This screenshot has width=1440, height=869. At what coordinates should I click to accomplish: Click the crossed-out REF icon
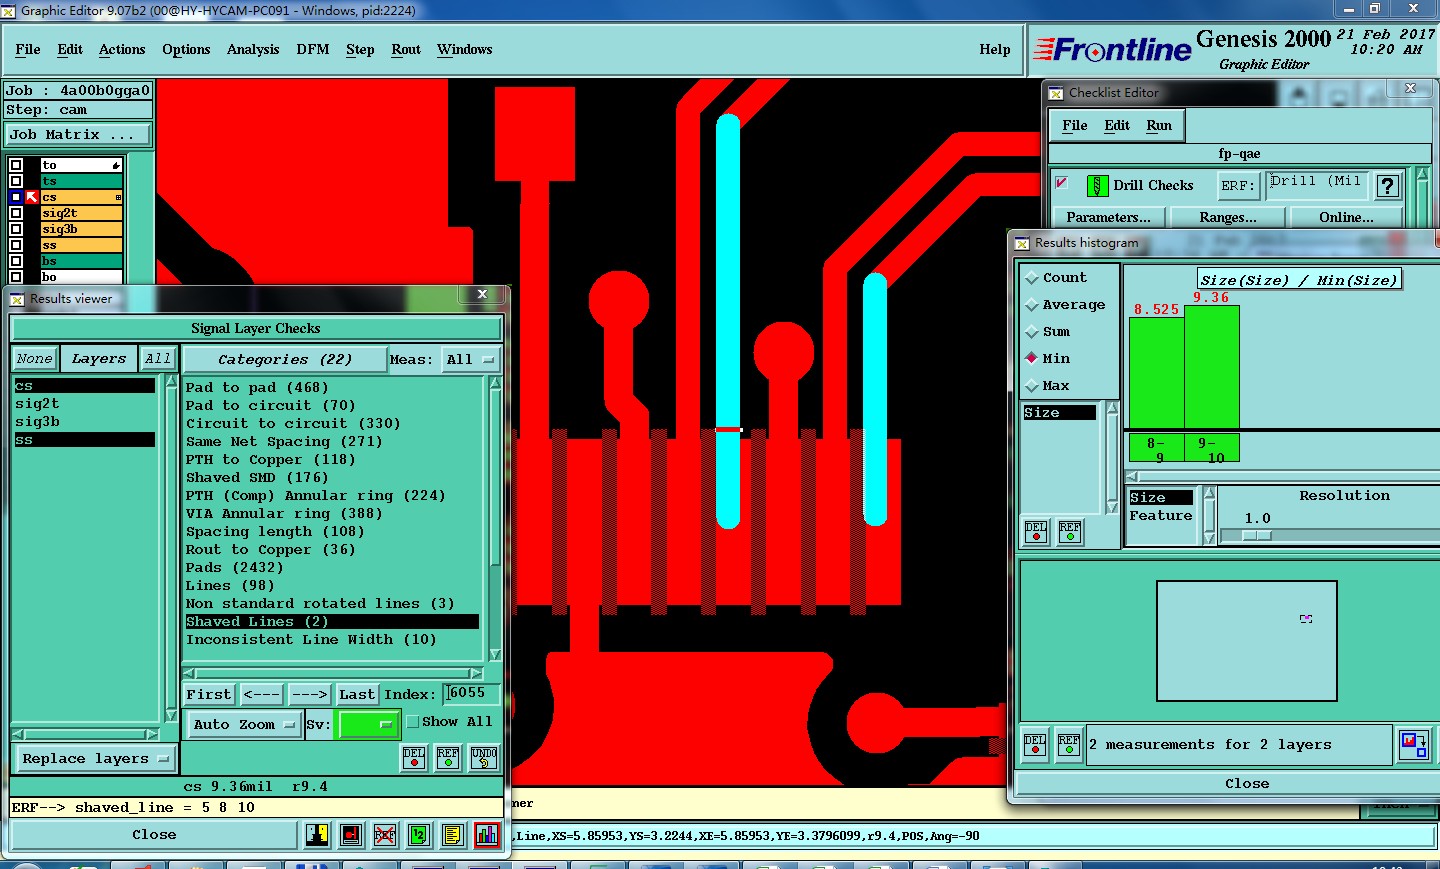click(x=385, y=835)
